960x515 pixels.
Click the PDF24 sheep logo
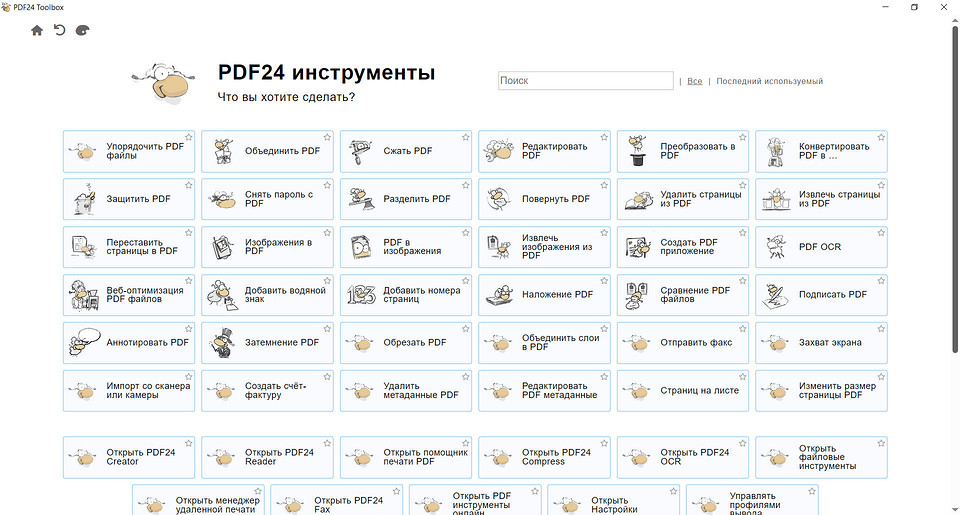pyautogui.click(x=163, y=83)
